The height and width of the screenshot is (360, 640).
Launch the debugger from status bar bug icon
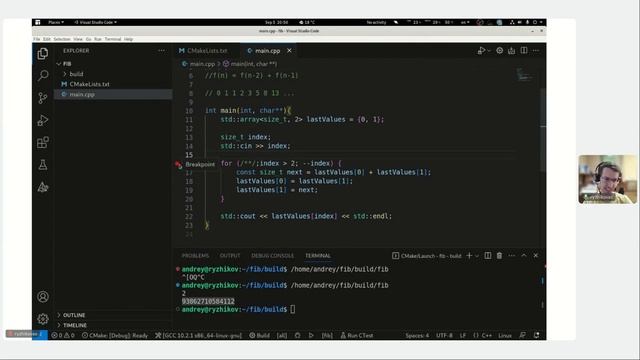coord(298,336)
